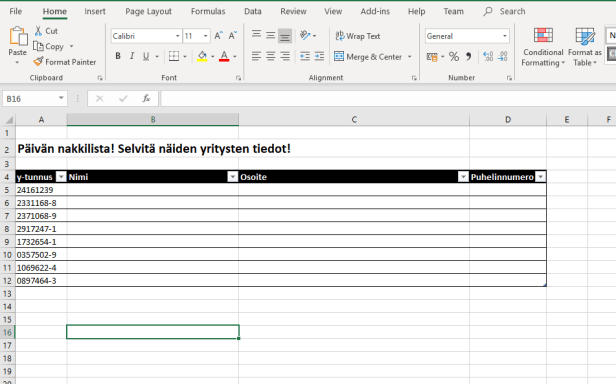
Task: Open the View tab
Action: [x=333, y=11]
